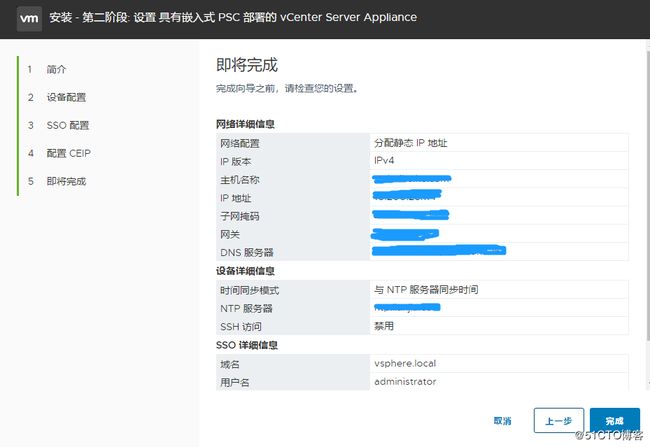Click the SSH 访问 row label
The image size is (650, 447).
pyautogui.click(x=241, y=327)
